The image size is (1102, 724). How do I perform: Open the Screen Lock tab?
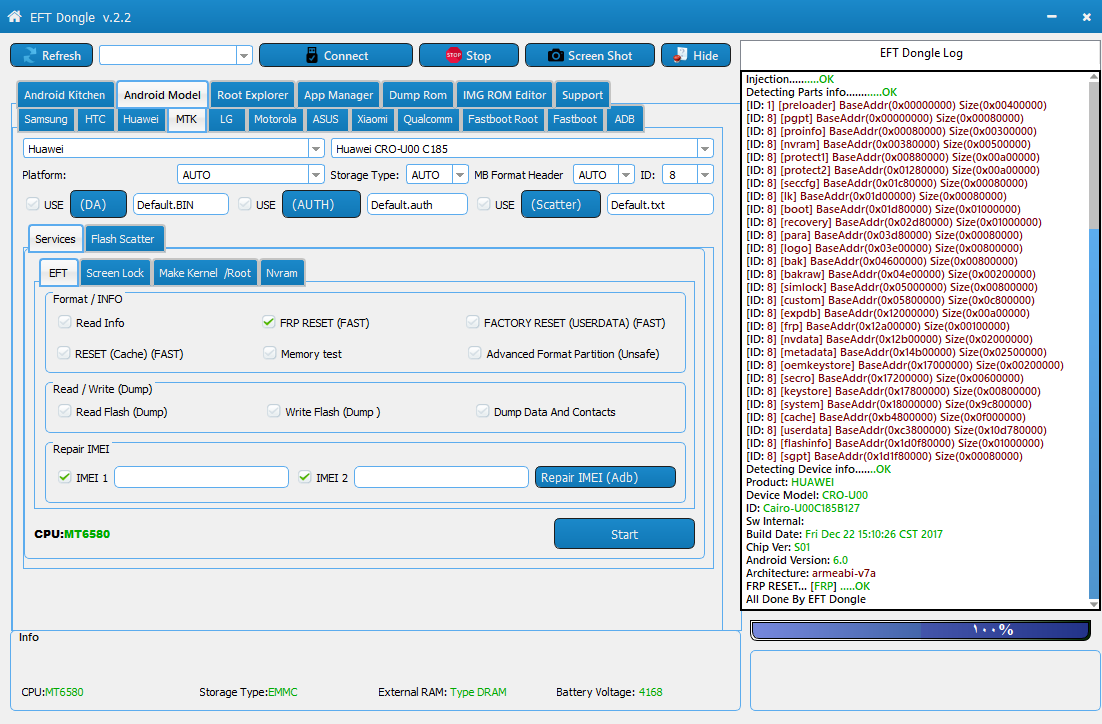click(x=115, y=273)
